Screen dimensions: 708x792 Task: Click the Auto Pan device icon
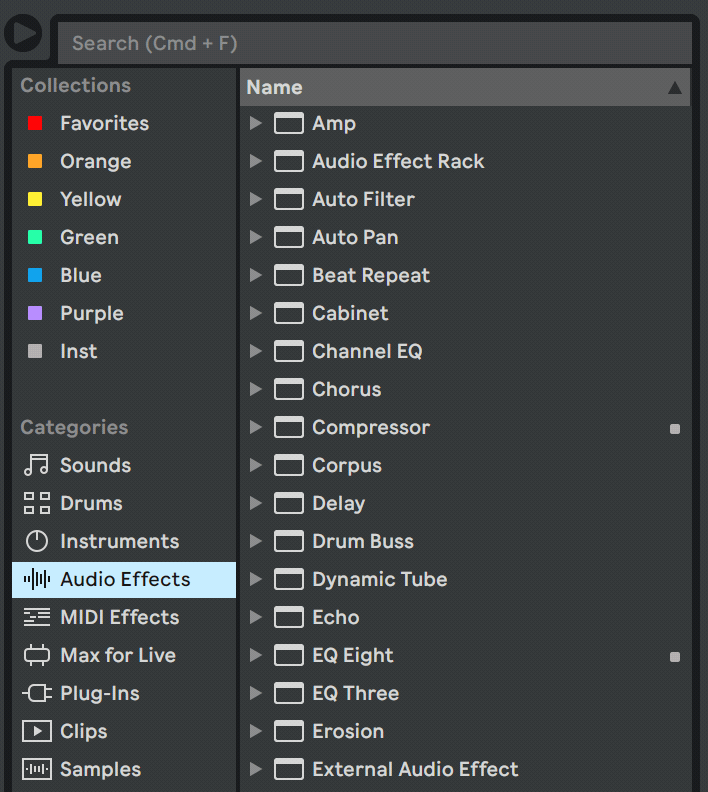(289, 237)
